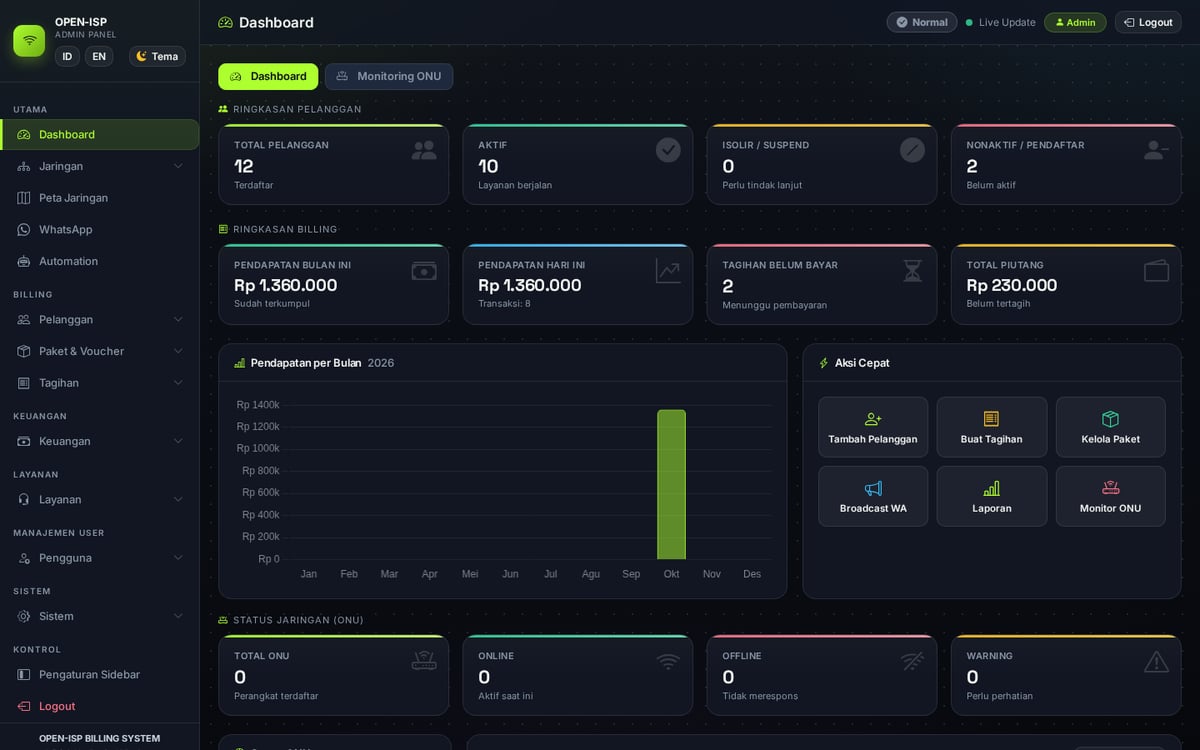Open the Automation menu item
Image resolution: width=1200 pixels, height=750 pixels.
pyautogui.click(x=99, y=261)
